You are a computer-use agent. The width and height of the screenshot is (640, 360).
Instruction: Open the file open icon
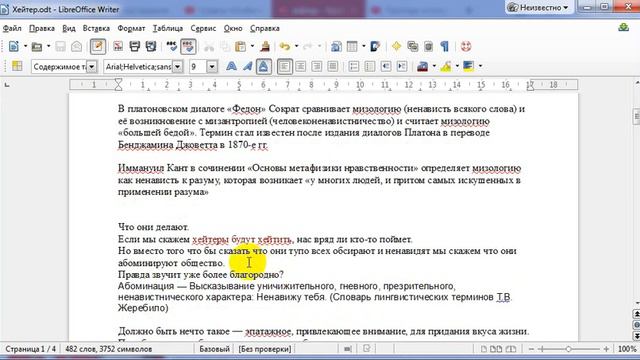pos(37,47)
